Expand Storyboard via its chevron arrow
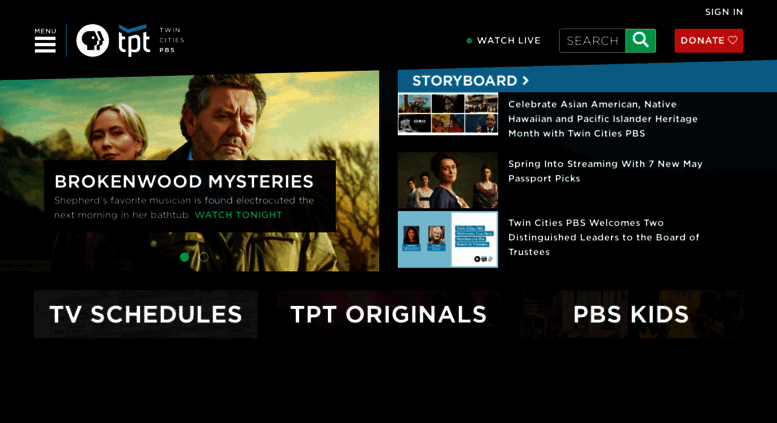Screen dimensions: 777x423 pos(525,80)
